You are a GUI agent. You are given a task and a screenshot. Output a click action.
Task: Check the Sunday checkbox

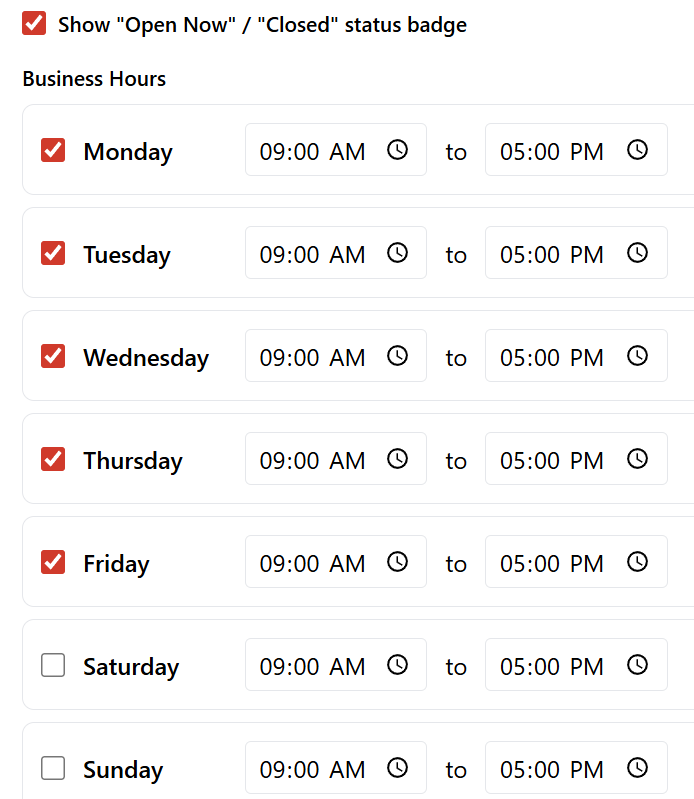pyautogui.click(x=53, y=768)
